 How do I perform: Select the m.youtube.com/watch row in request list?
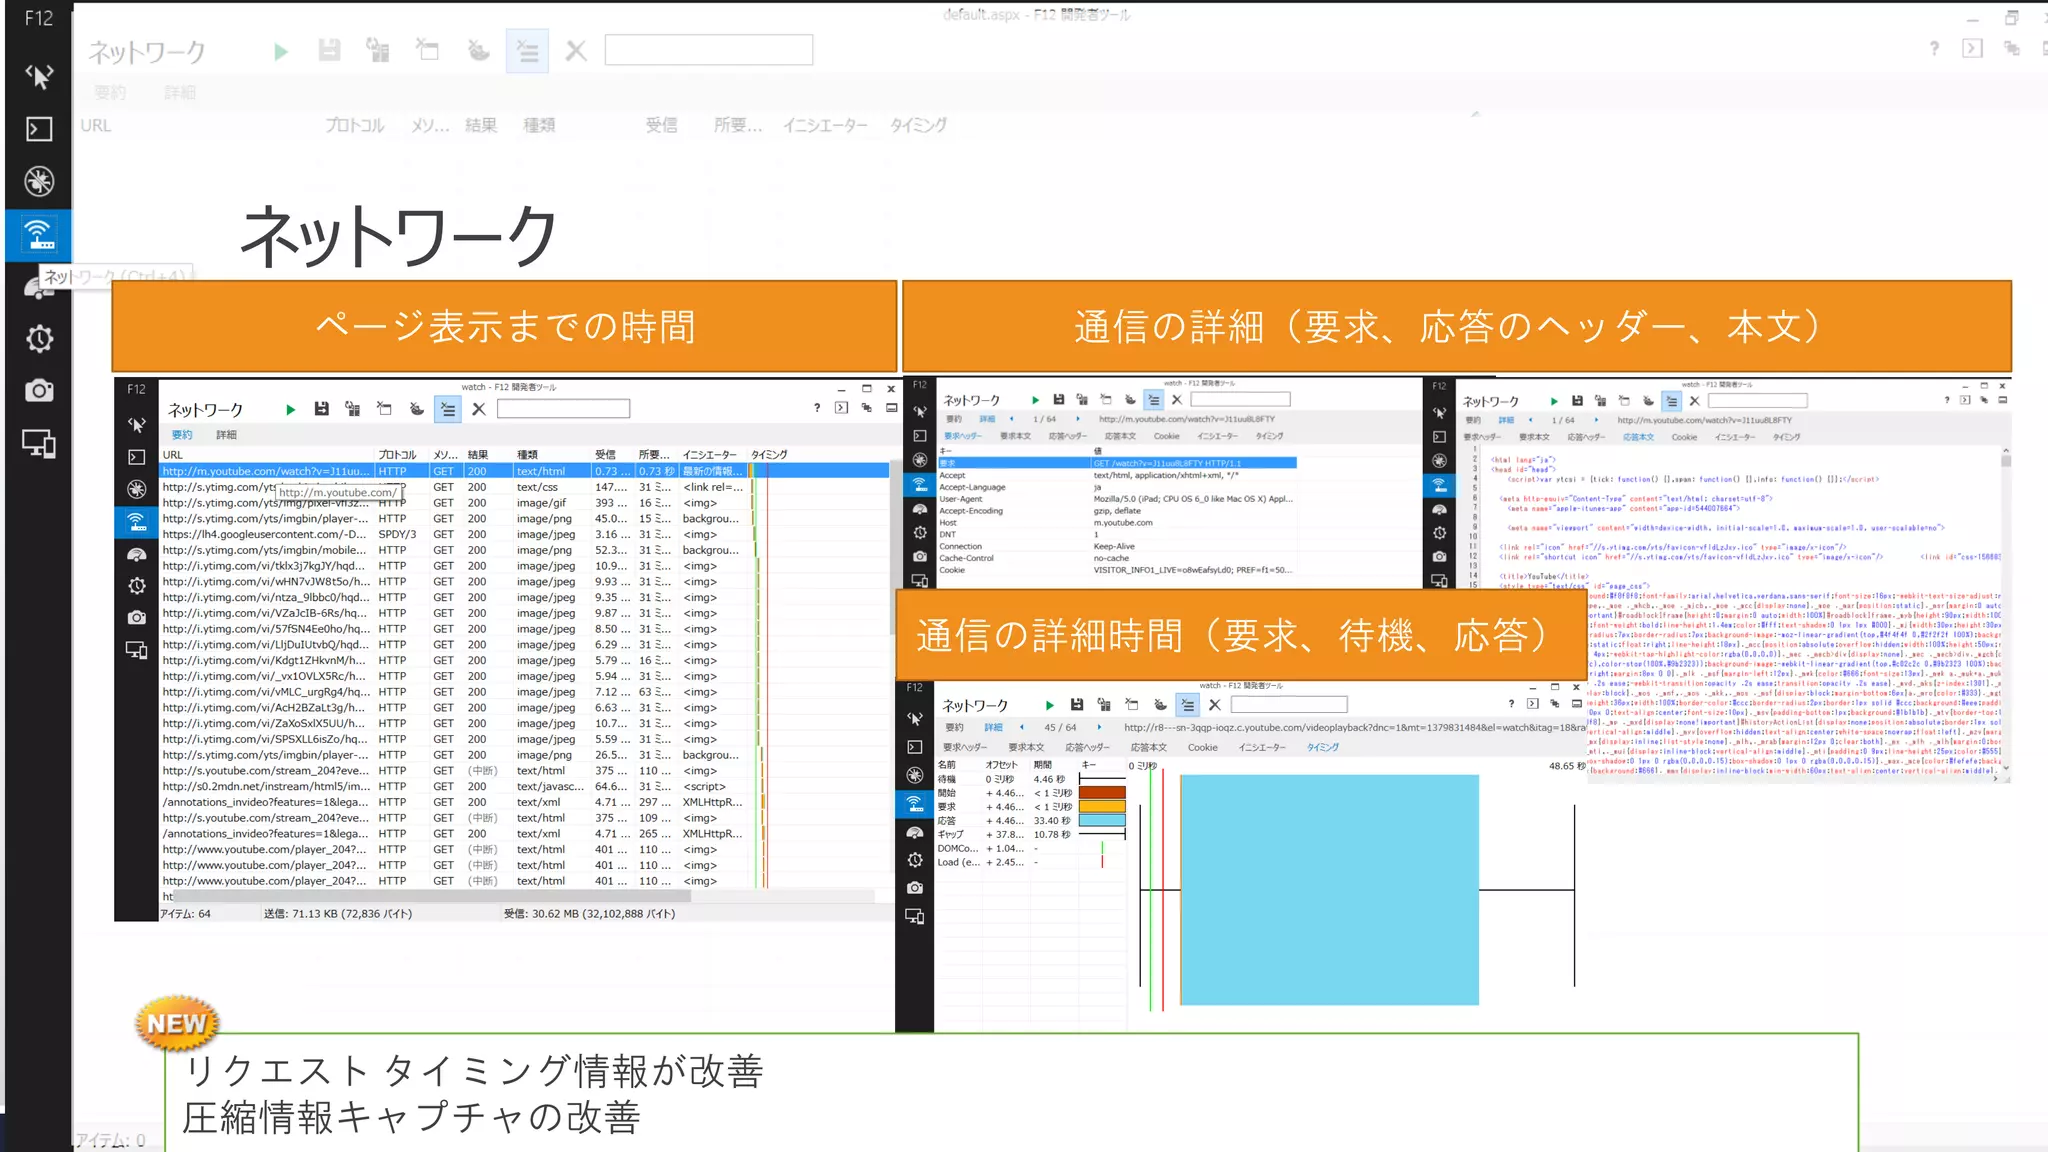coord(524,471)
